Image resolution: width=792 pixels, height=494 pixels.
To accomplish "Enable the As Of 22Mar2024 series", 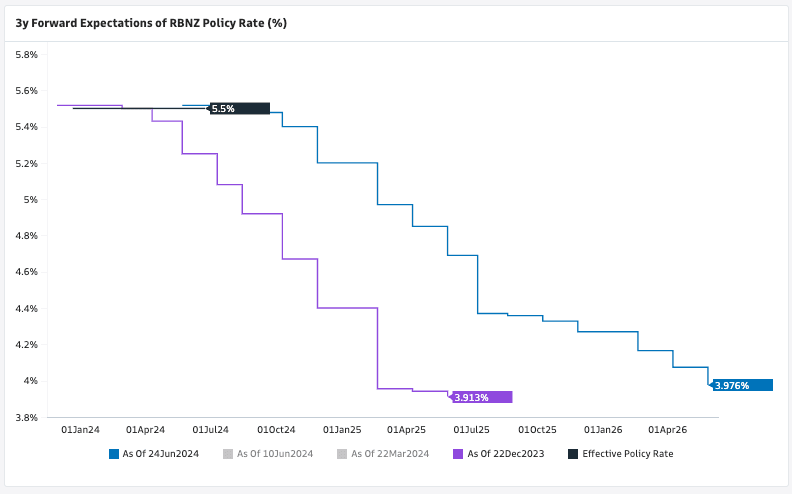I will (x=390, y=454).
